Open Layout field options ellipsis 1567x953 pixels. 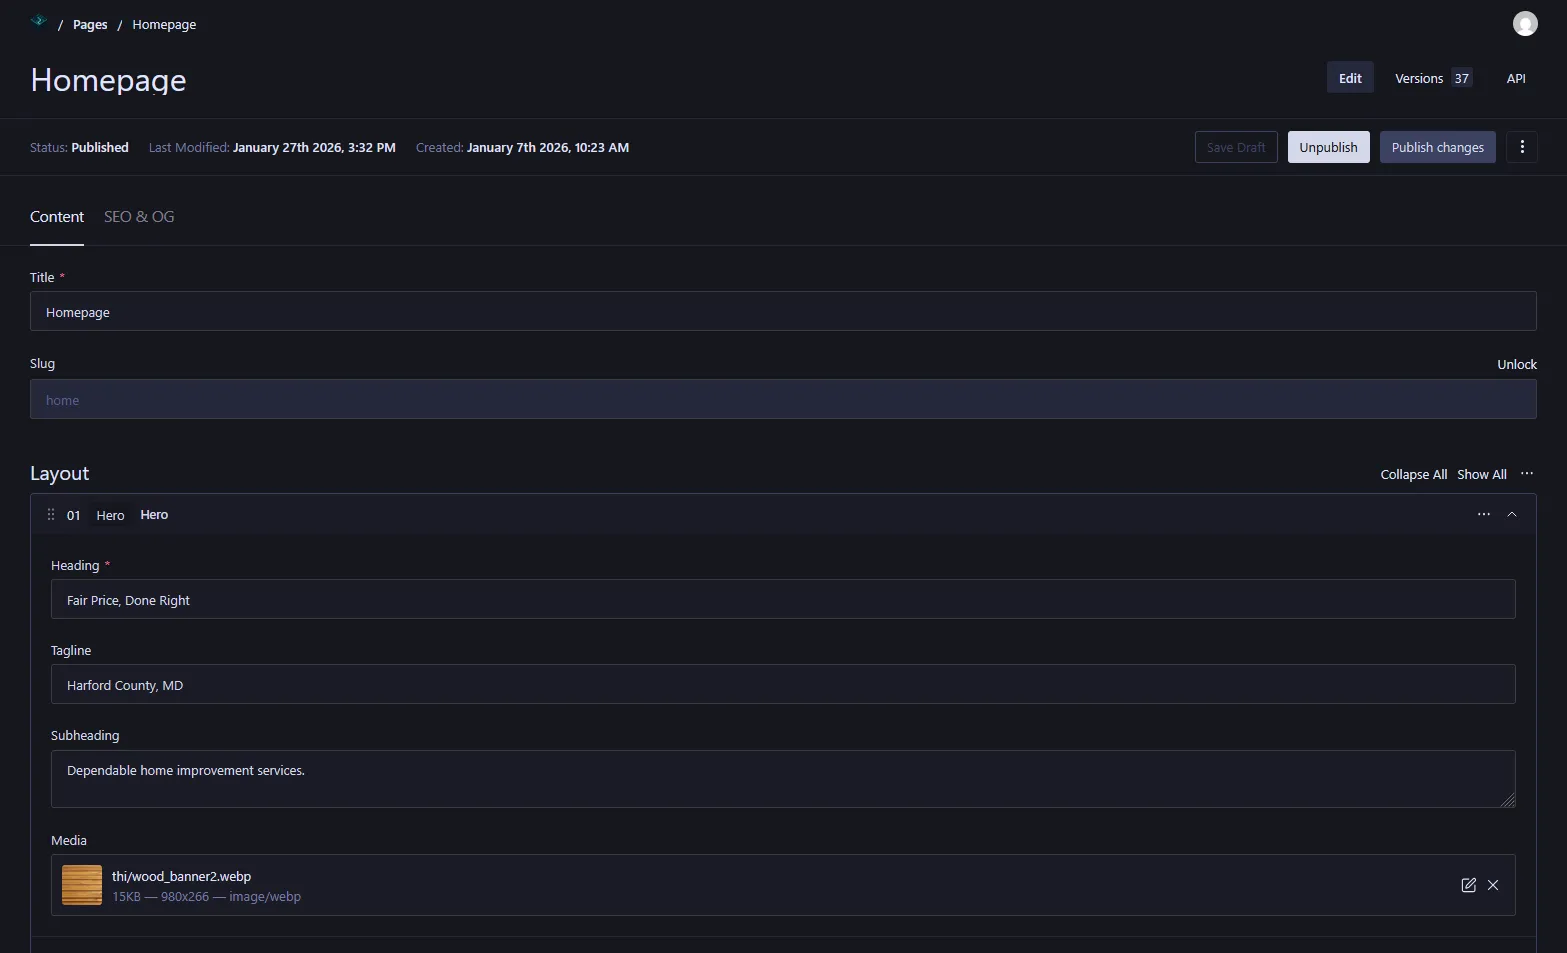tap(1526, 474)
